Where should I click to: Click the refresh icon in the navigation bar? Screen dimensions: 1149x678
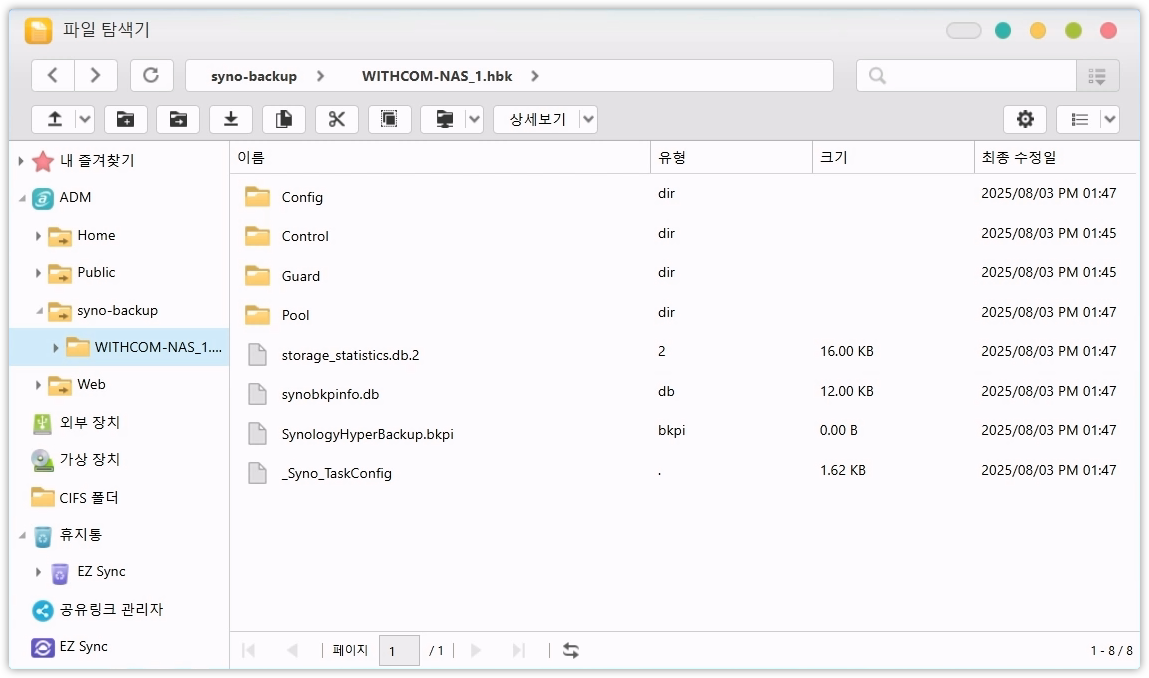pyautogui.click(x=152, y=75)
